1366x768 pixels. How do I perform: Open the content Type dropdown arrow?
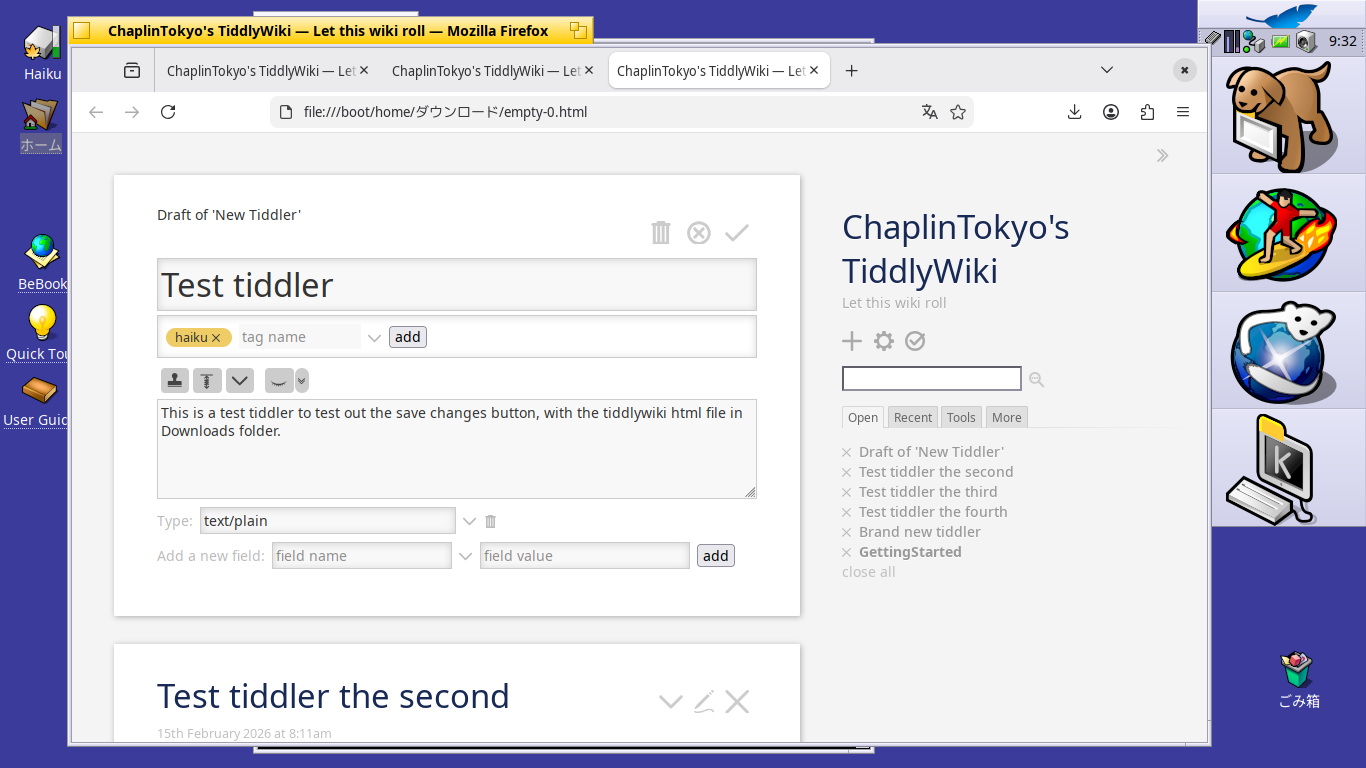[x=469, y=521]
